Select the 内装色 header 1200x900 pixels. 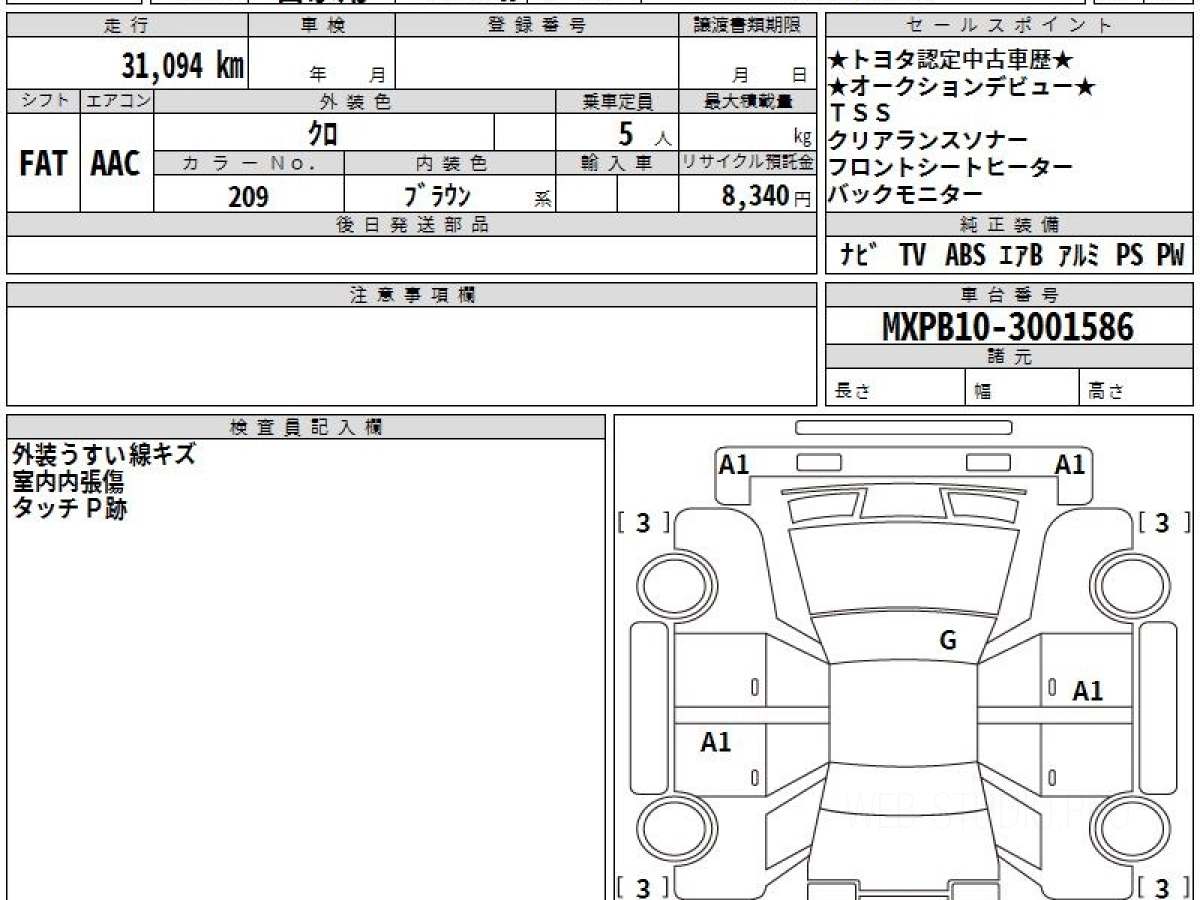tap(450, 163)
